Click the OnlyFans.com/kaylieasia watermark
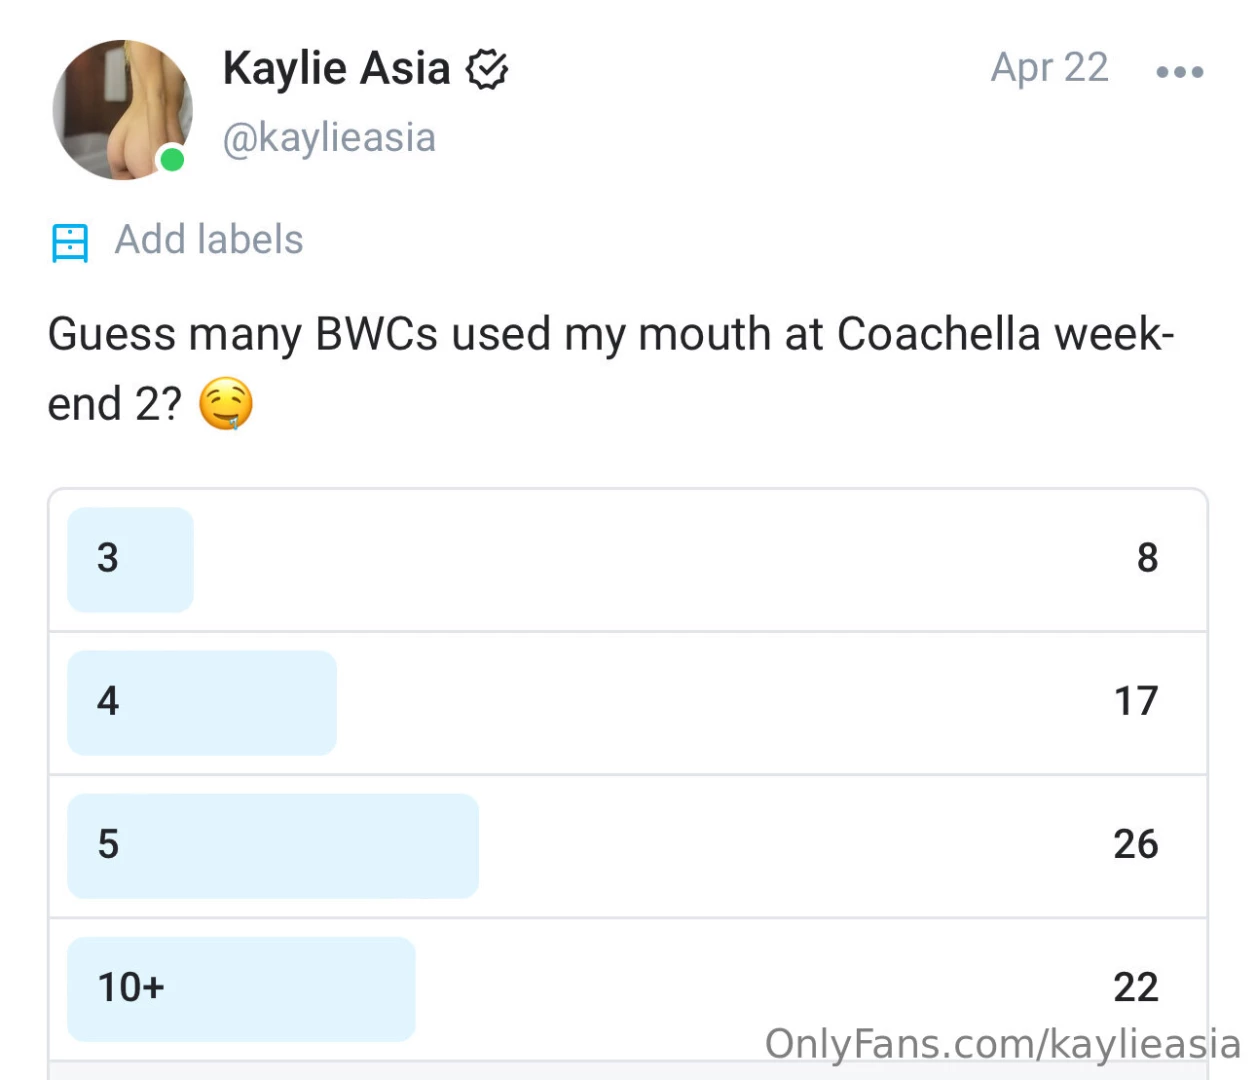 (x=1002, y=1043)
